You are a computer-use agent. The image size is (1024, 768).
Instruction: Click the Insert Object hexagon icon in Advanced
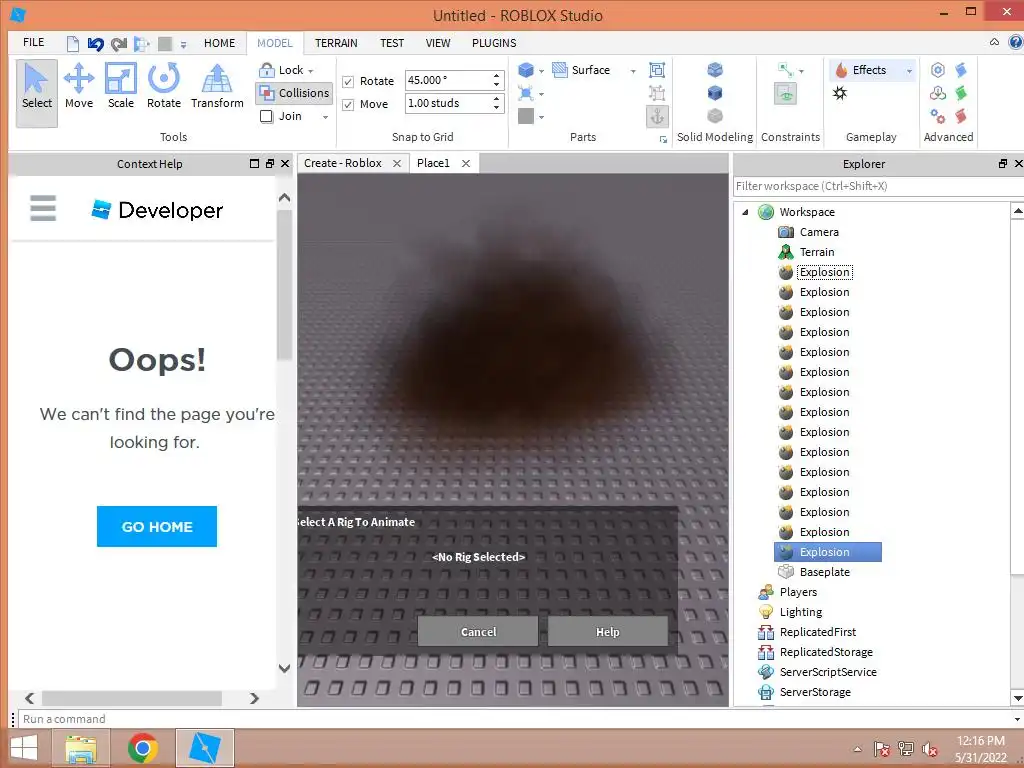[x=938, y=70]
